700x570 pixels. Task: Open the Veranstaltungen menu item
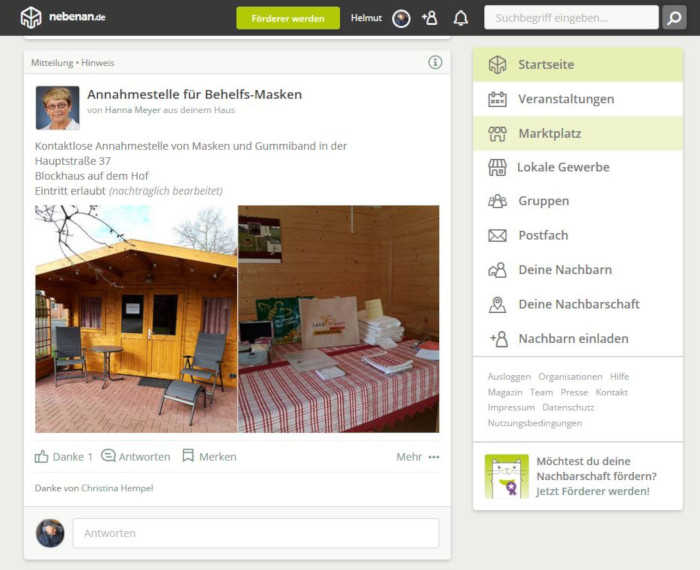coord(578,99)
